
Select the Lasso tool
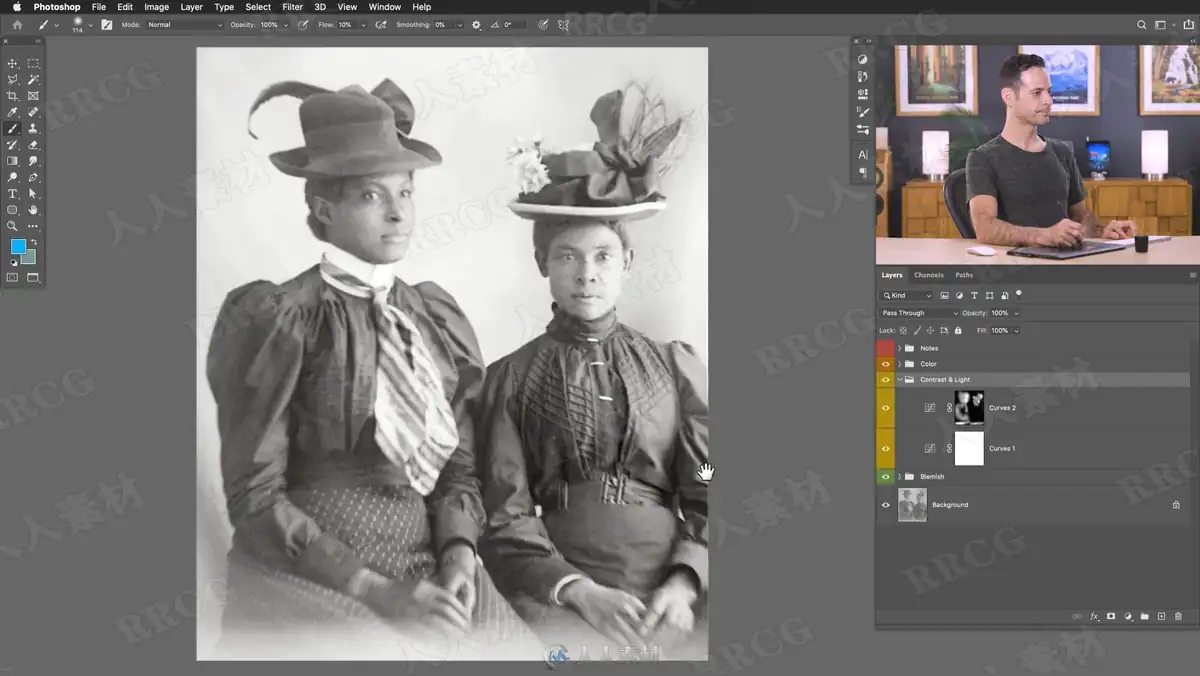point(13,79)
